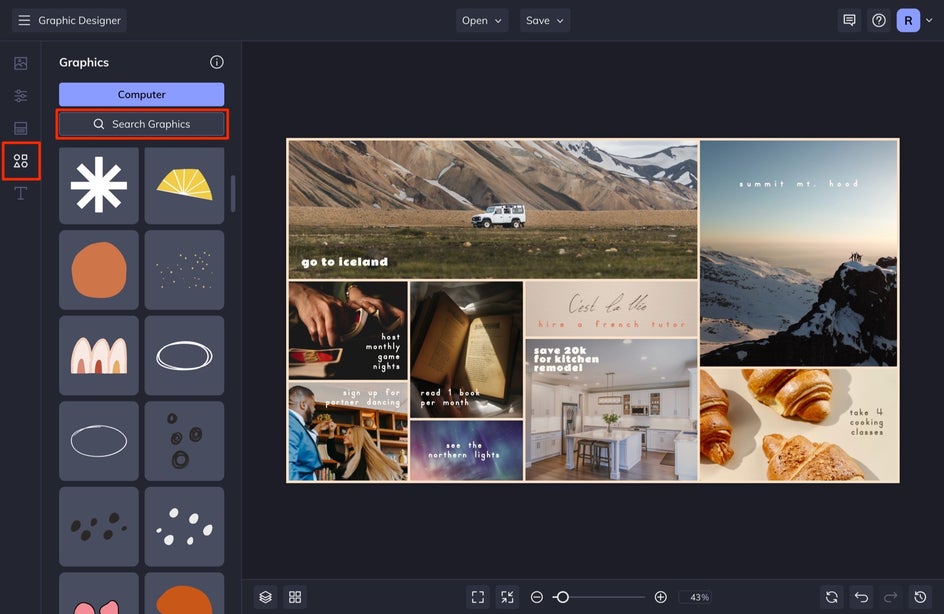Click the R account avatar
Viewport: 944px width, 614px height.
[908, 20]
